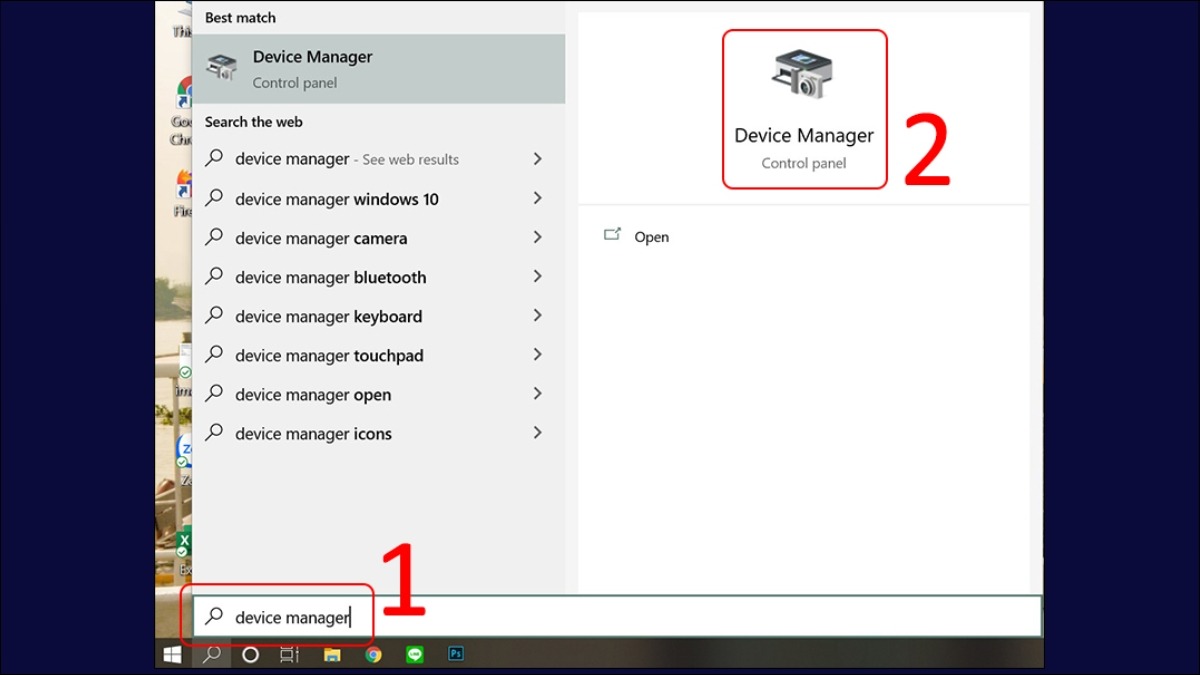The height and width of the screenshot is (675, 1200).
Task: Select Device Manager Control panel best match
Action: coord(378,69)
